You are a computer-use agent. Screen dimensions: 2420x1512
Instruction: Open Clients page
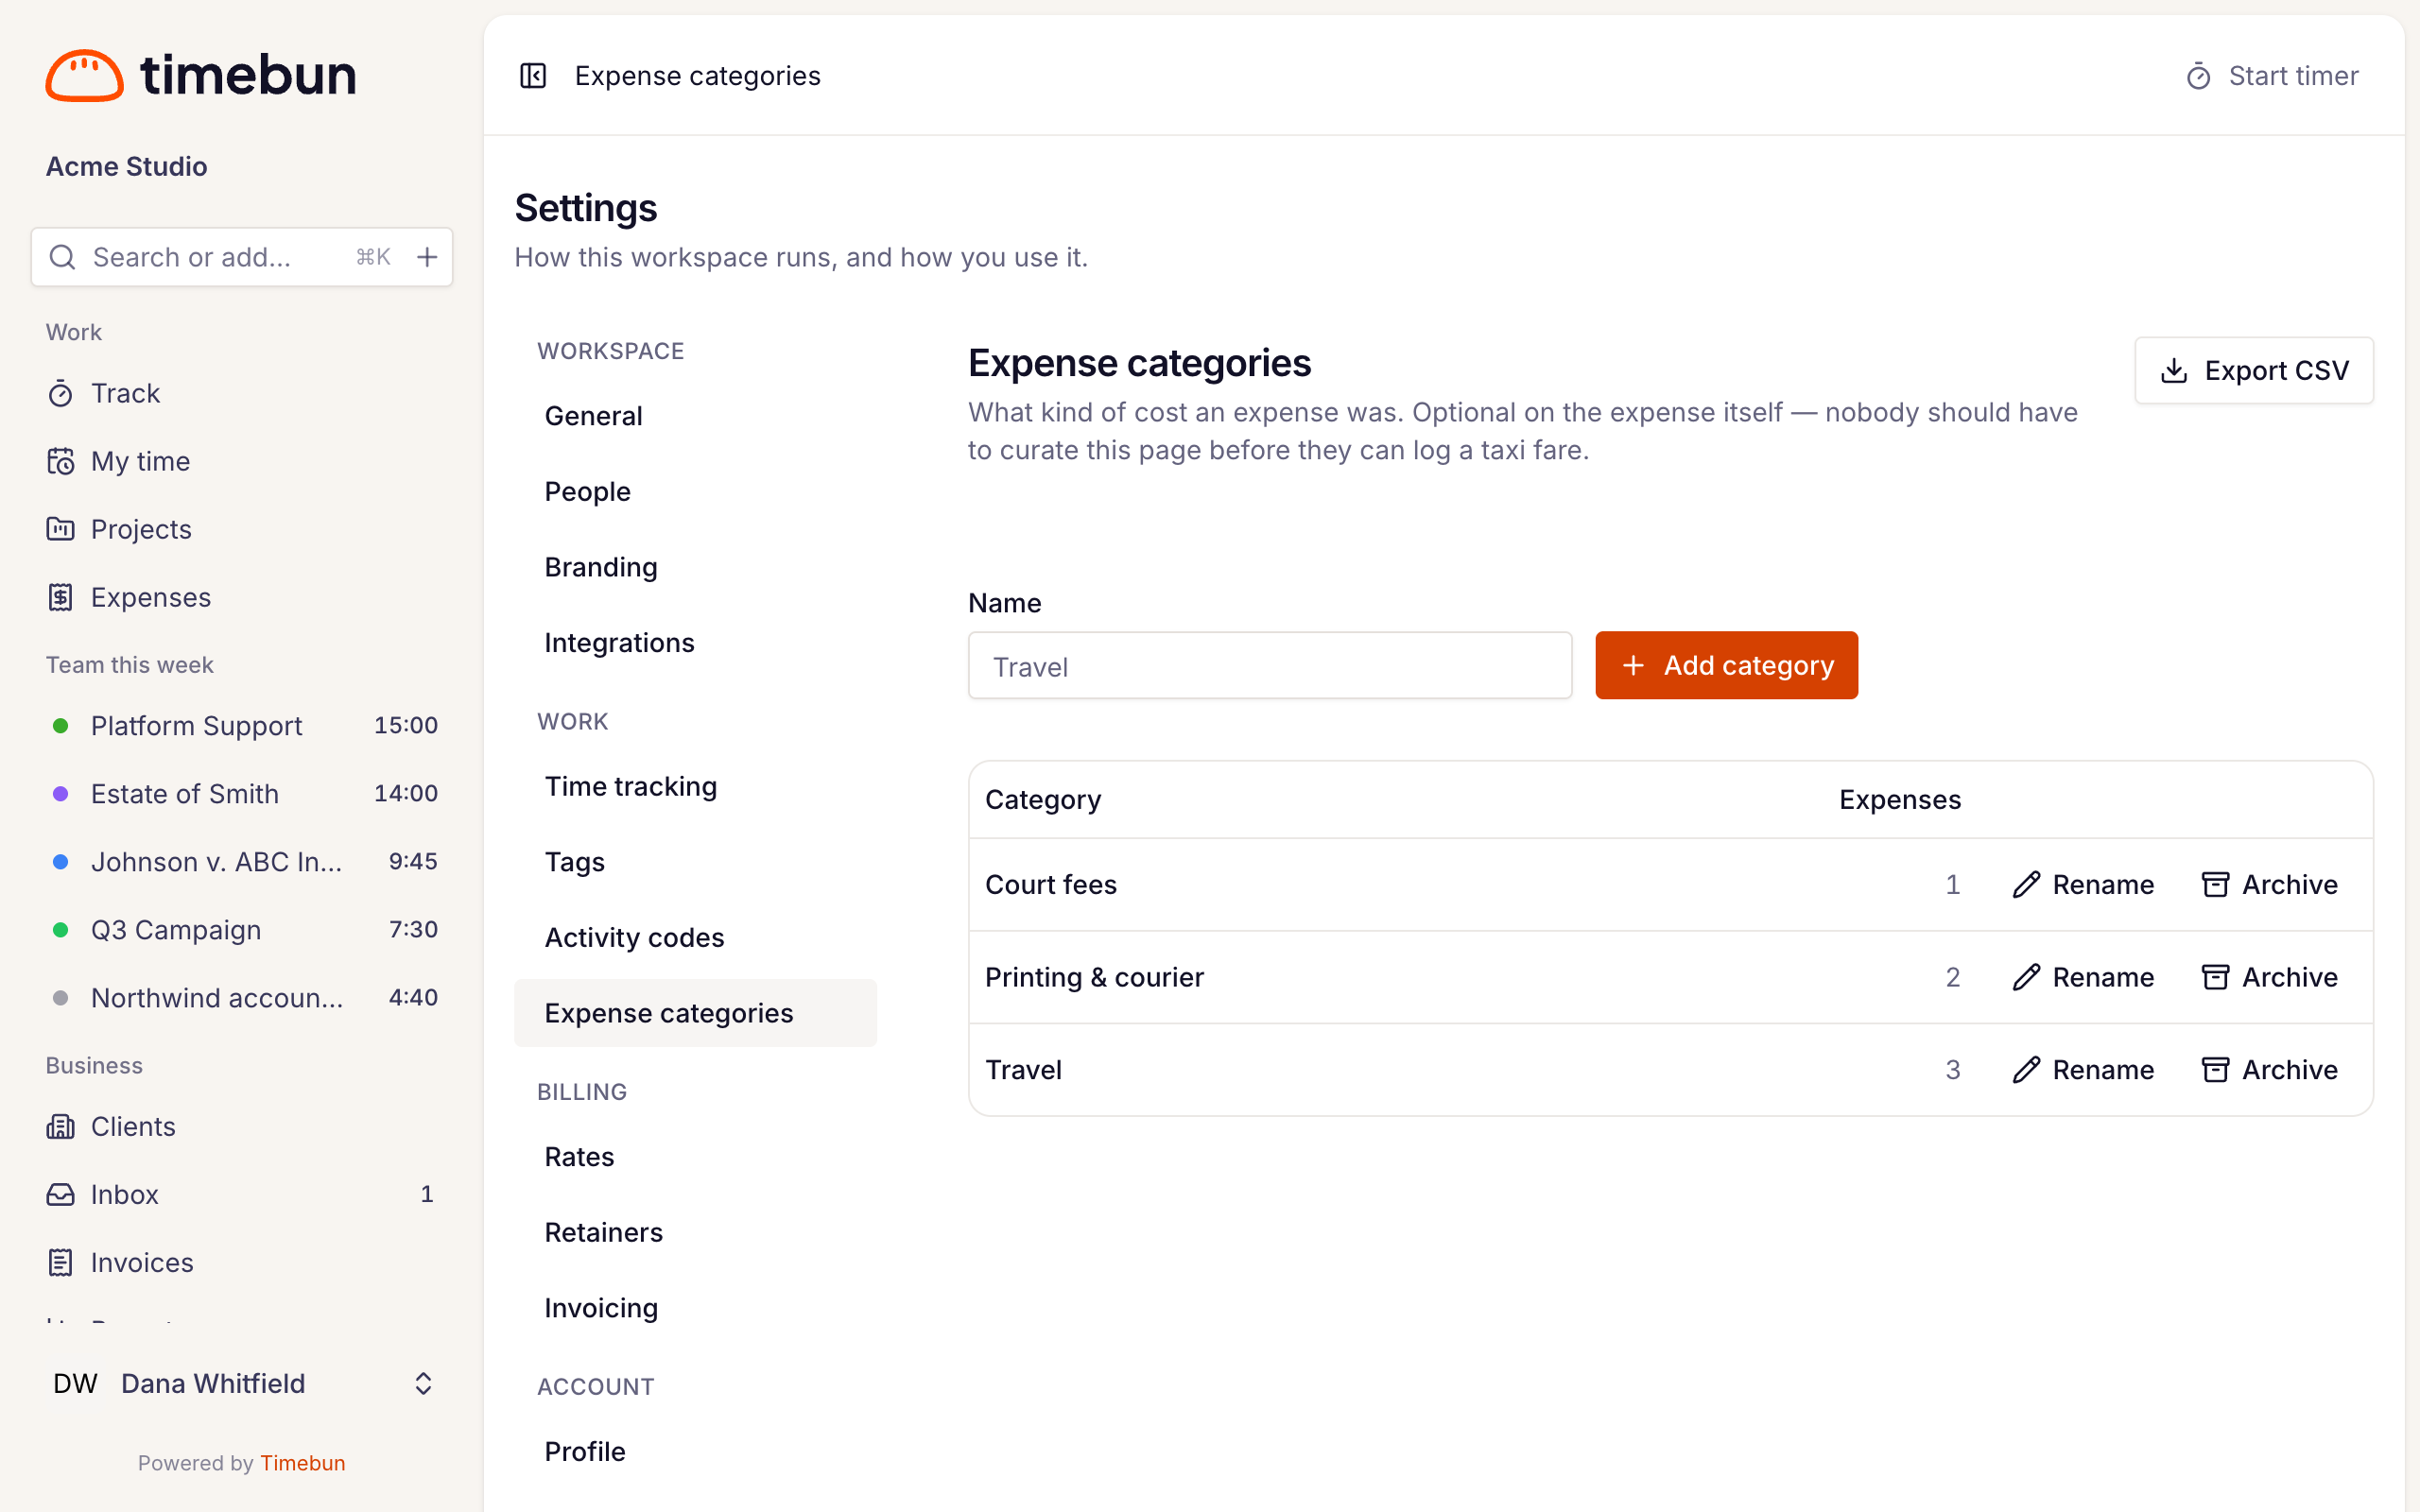242,1126
